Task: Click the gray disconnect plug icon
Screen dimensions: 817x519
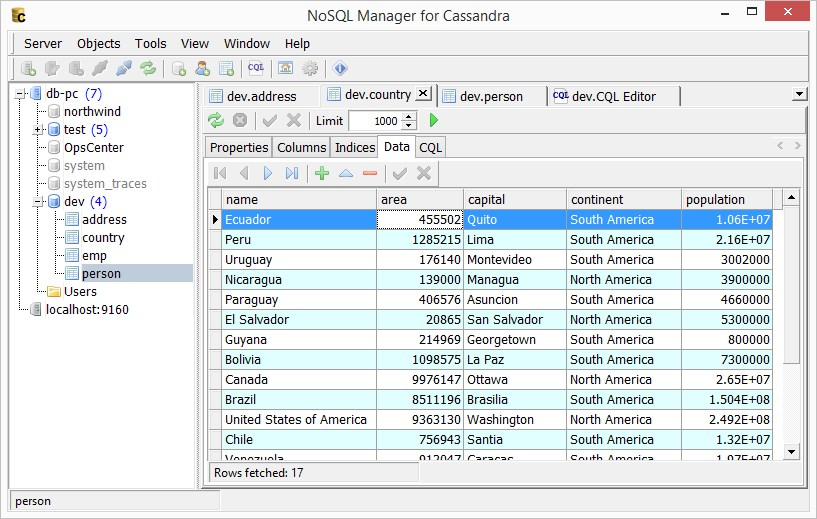Action: pyautogui.click(x=100, y=68)
